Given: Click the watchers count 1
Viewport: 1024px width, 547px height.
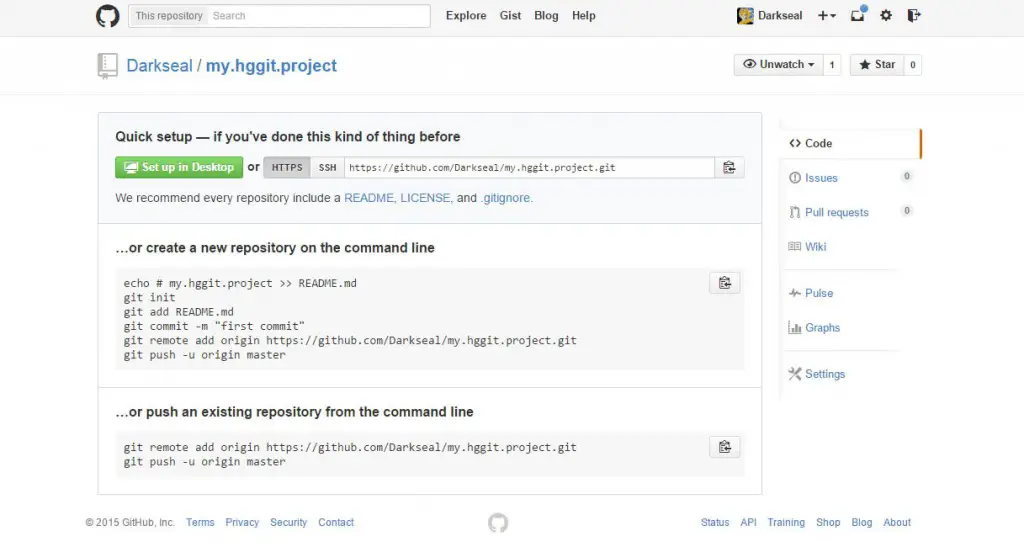Looking at the screenshot, I should point(831,65).
